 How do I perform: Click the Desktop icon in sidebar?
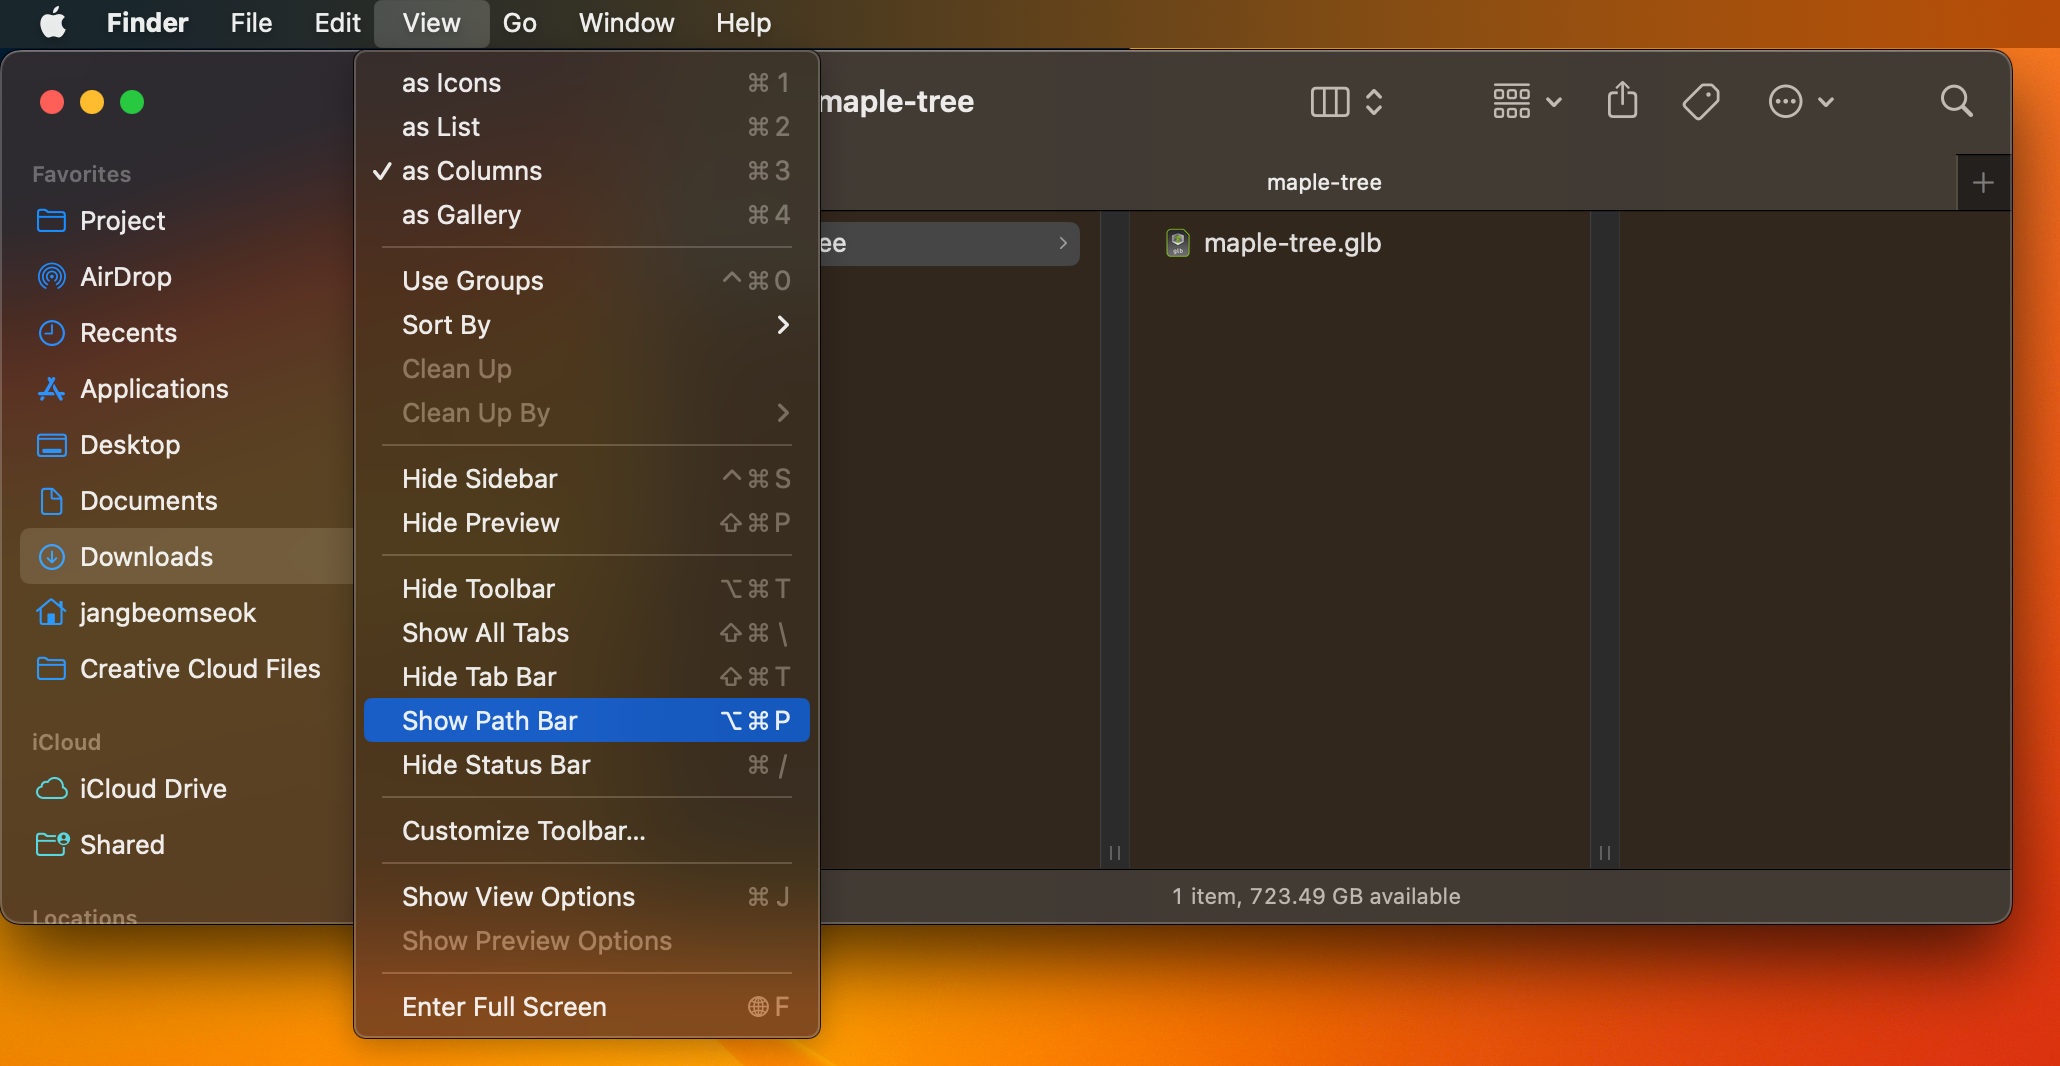coord(51,444)
